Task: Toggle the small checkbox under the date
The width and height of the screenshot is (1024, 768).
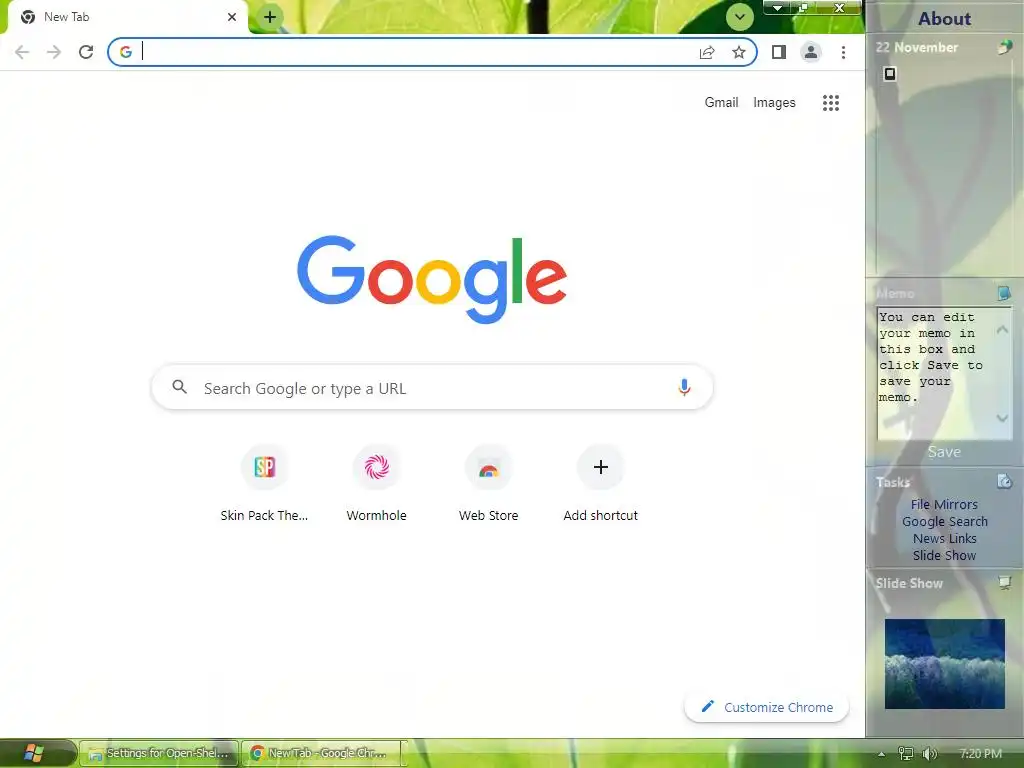Action: [x=890, y=74]
